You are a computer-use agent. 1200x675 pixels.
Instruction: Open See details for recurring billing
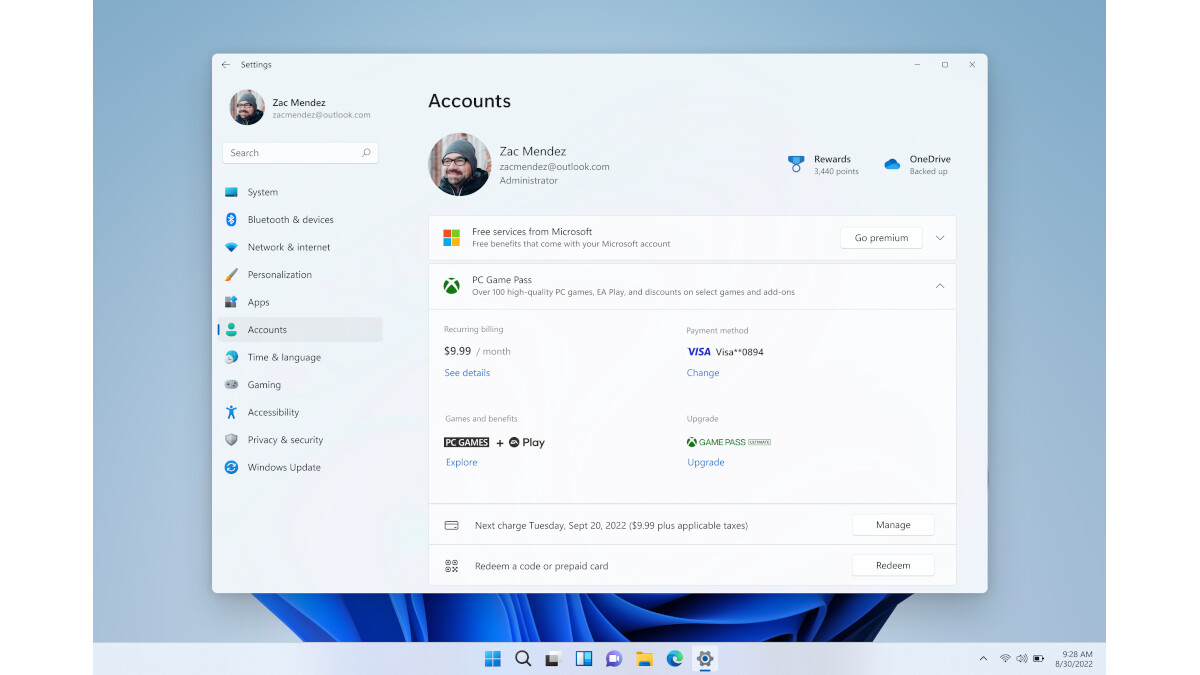(466, 372)
